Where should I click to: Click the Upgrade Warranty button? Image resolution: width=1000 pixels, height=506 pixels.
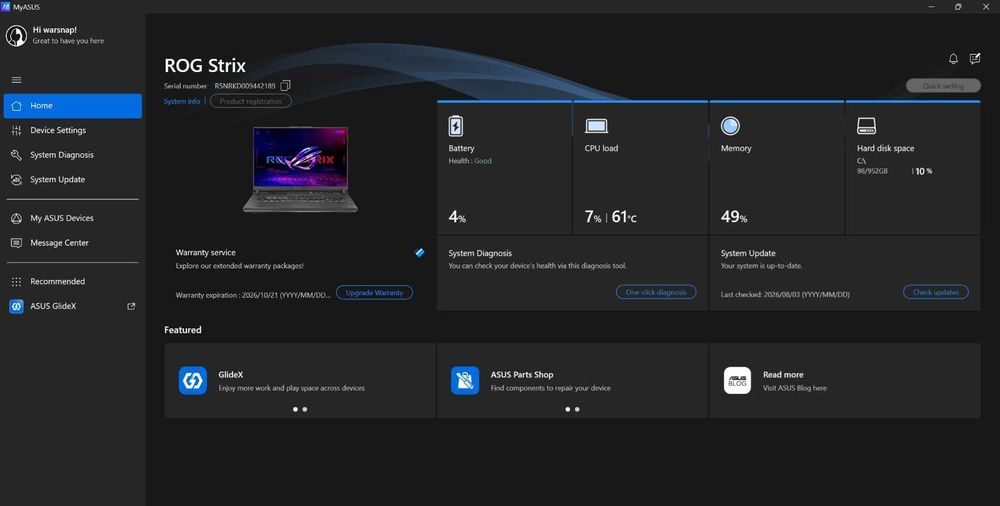pyautogui.click(x=374, y=293)
